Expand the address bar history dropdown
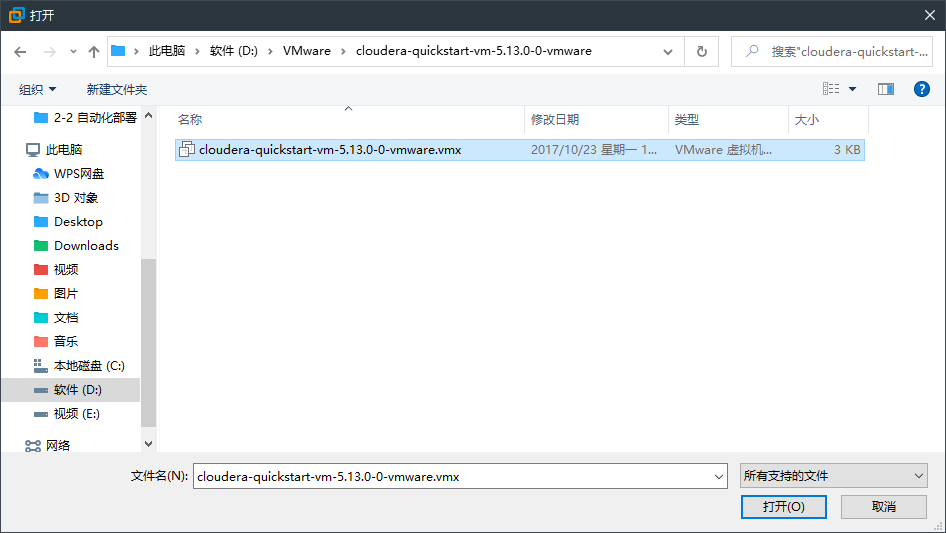 point(668,52)
